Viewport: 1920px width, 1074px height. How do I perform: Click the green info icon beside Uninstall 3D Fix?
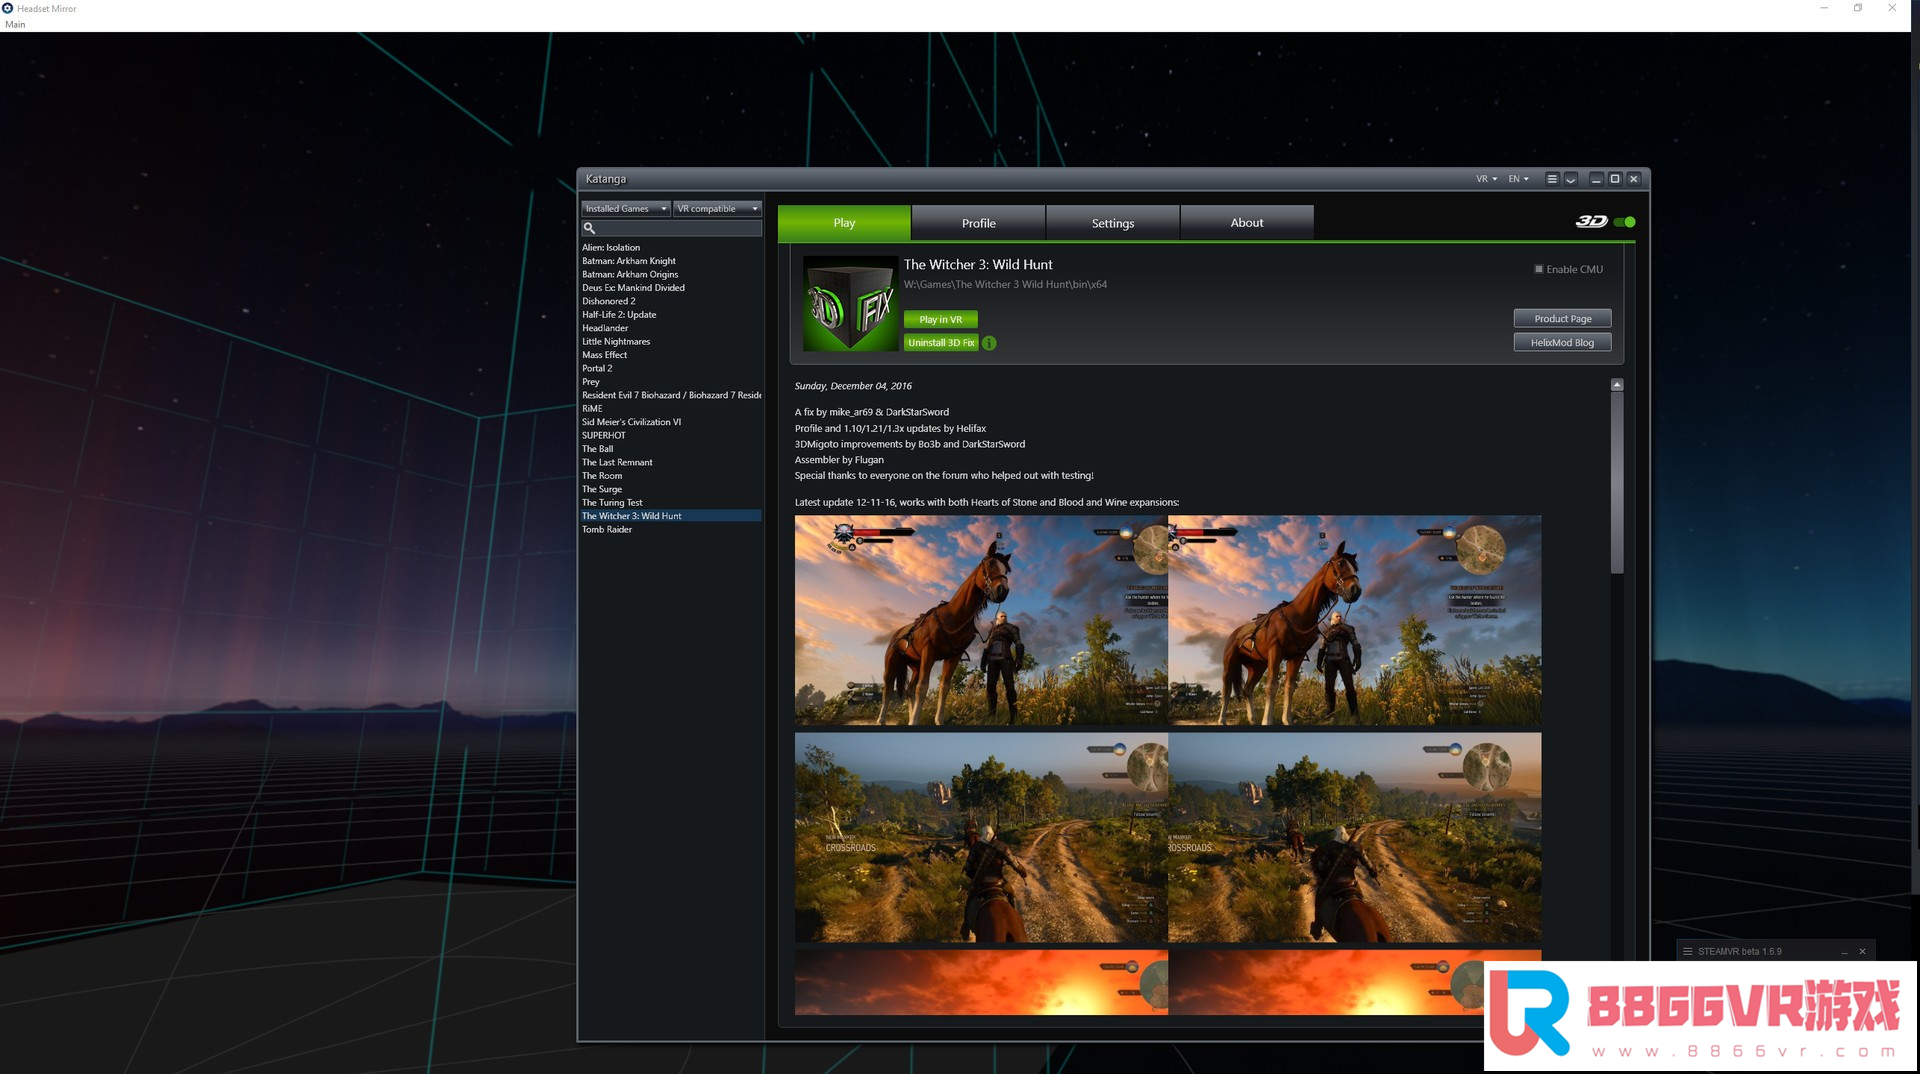(x=989, y=343)
